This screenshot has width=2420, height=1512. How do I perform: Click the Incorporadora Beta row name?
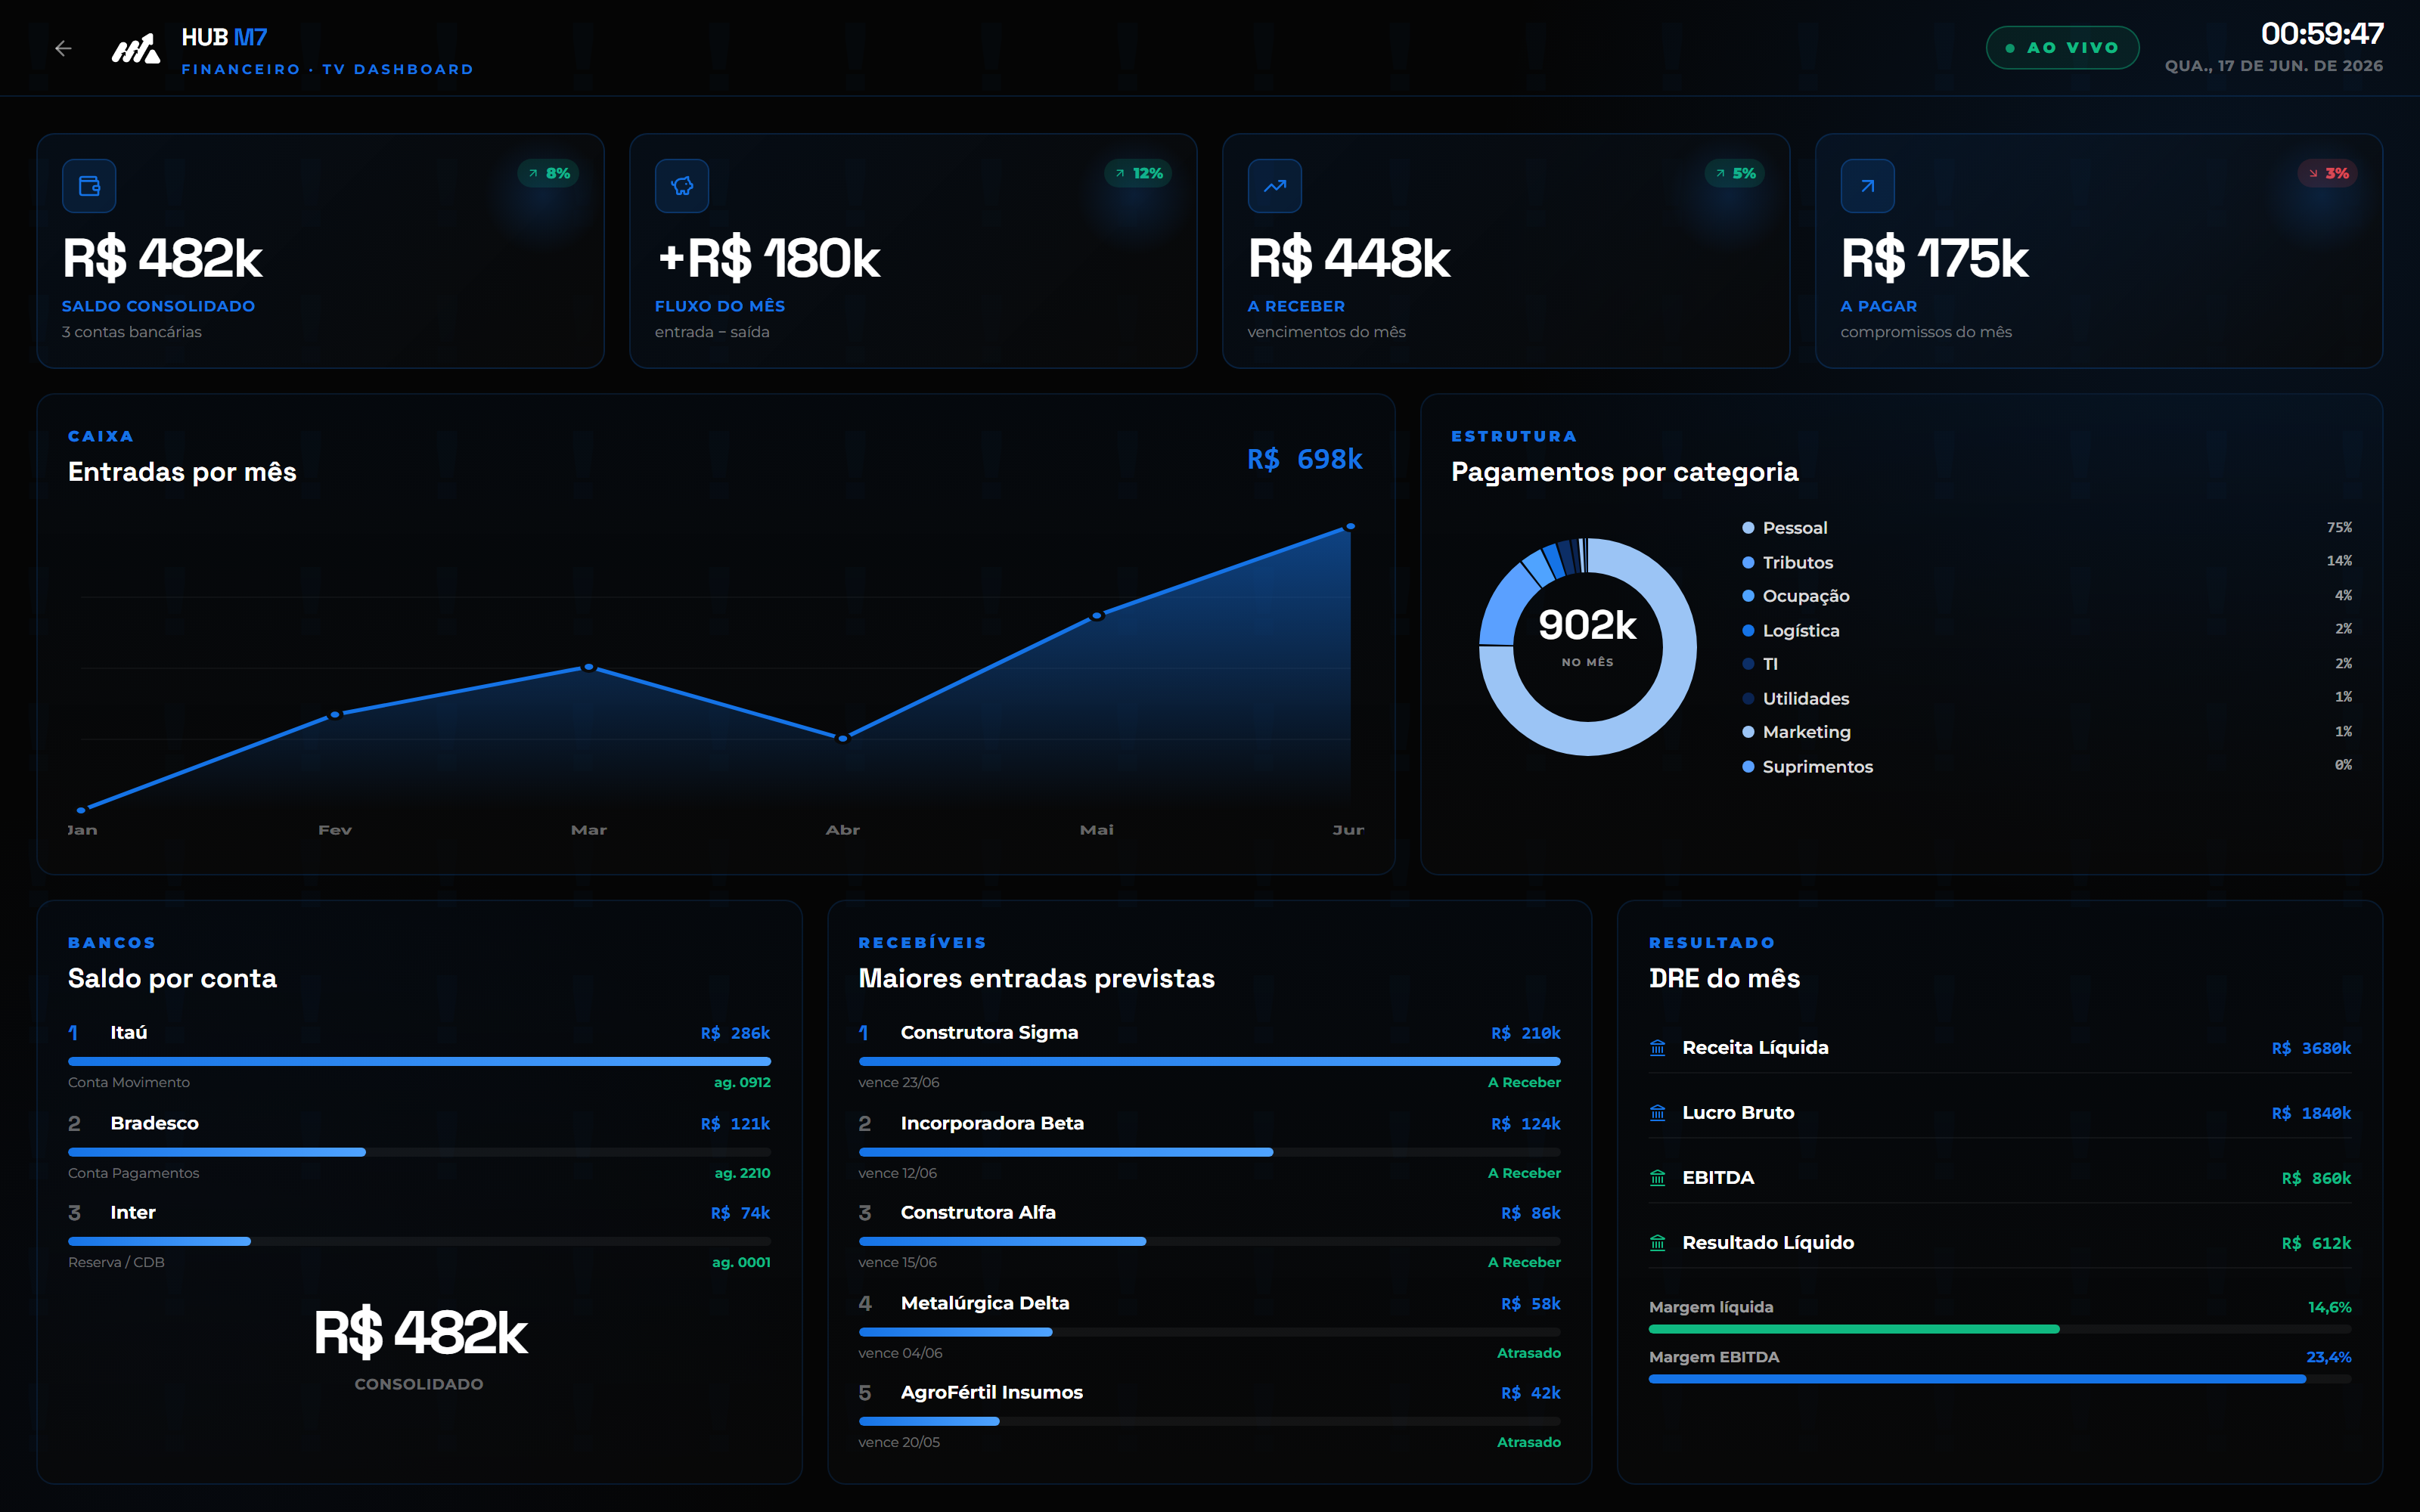point(992,1123)
